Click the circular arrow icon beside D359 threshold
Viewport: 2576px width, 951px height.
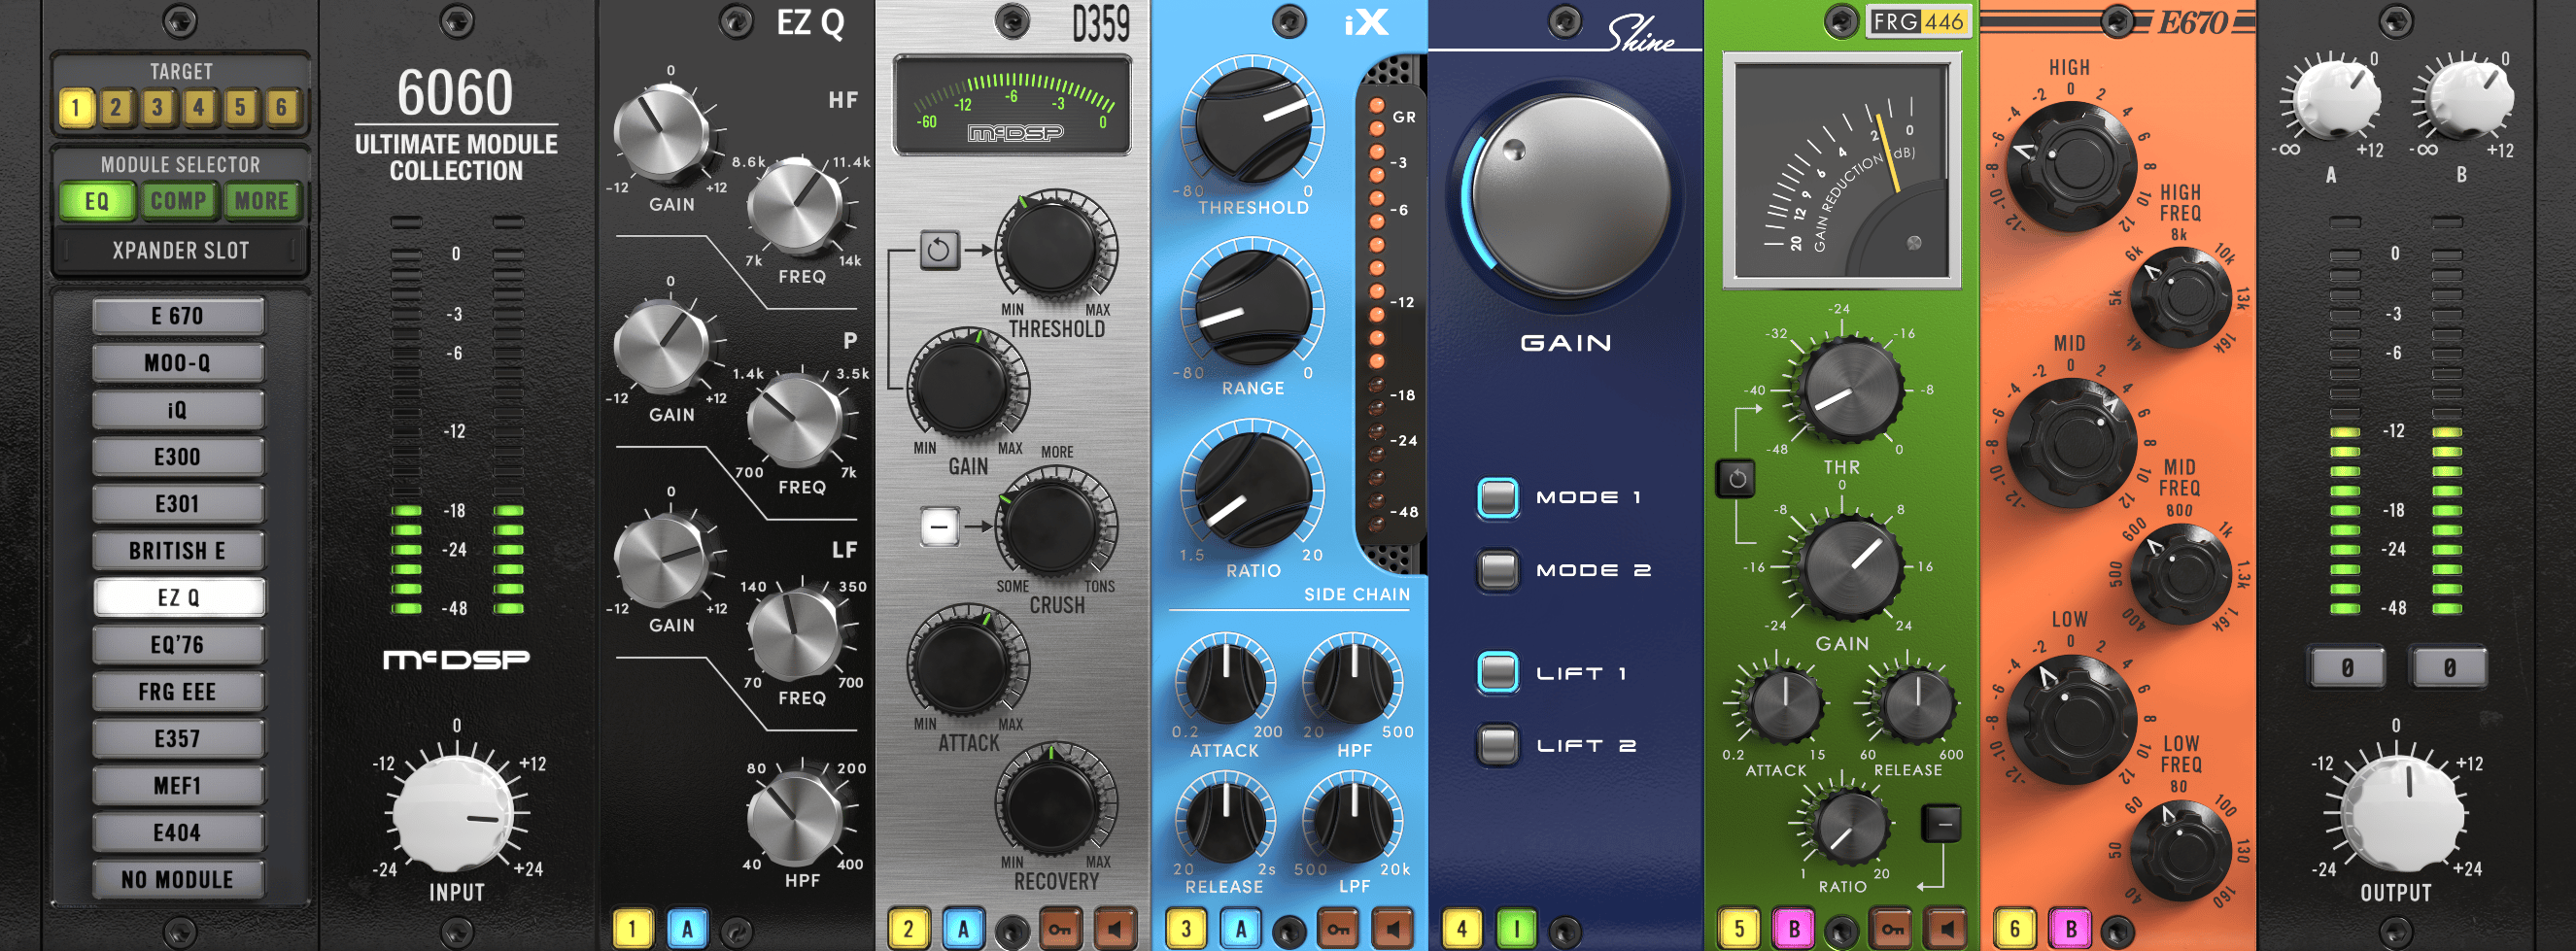938,249
